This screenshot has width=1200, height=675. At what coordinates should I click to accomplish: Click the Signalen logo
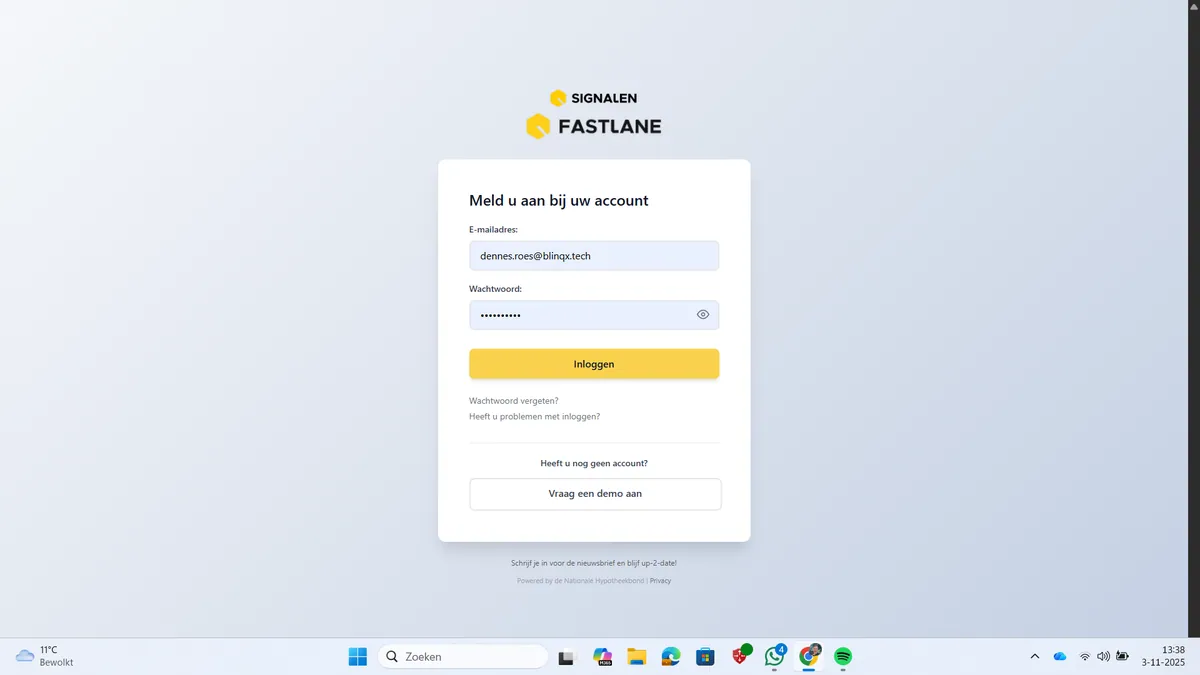(x=594, y=98)
